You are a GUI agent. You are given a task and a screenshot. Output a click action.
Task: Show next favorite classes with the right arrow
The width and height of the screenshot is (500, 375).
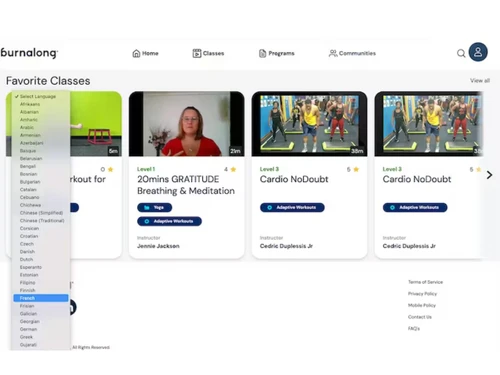(489, 175)
